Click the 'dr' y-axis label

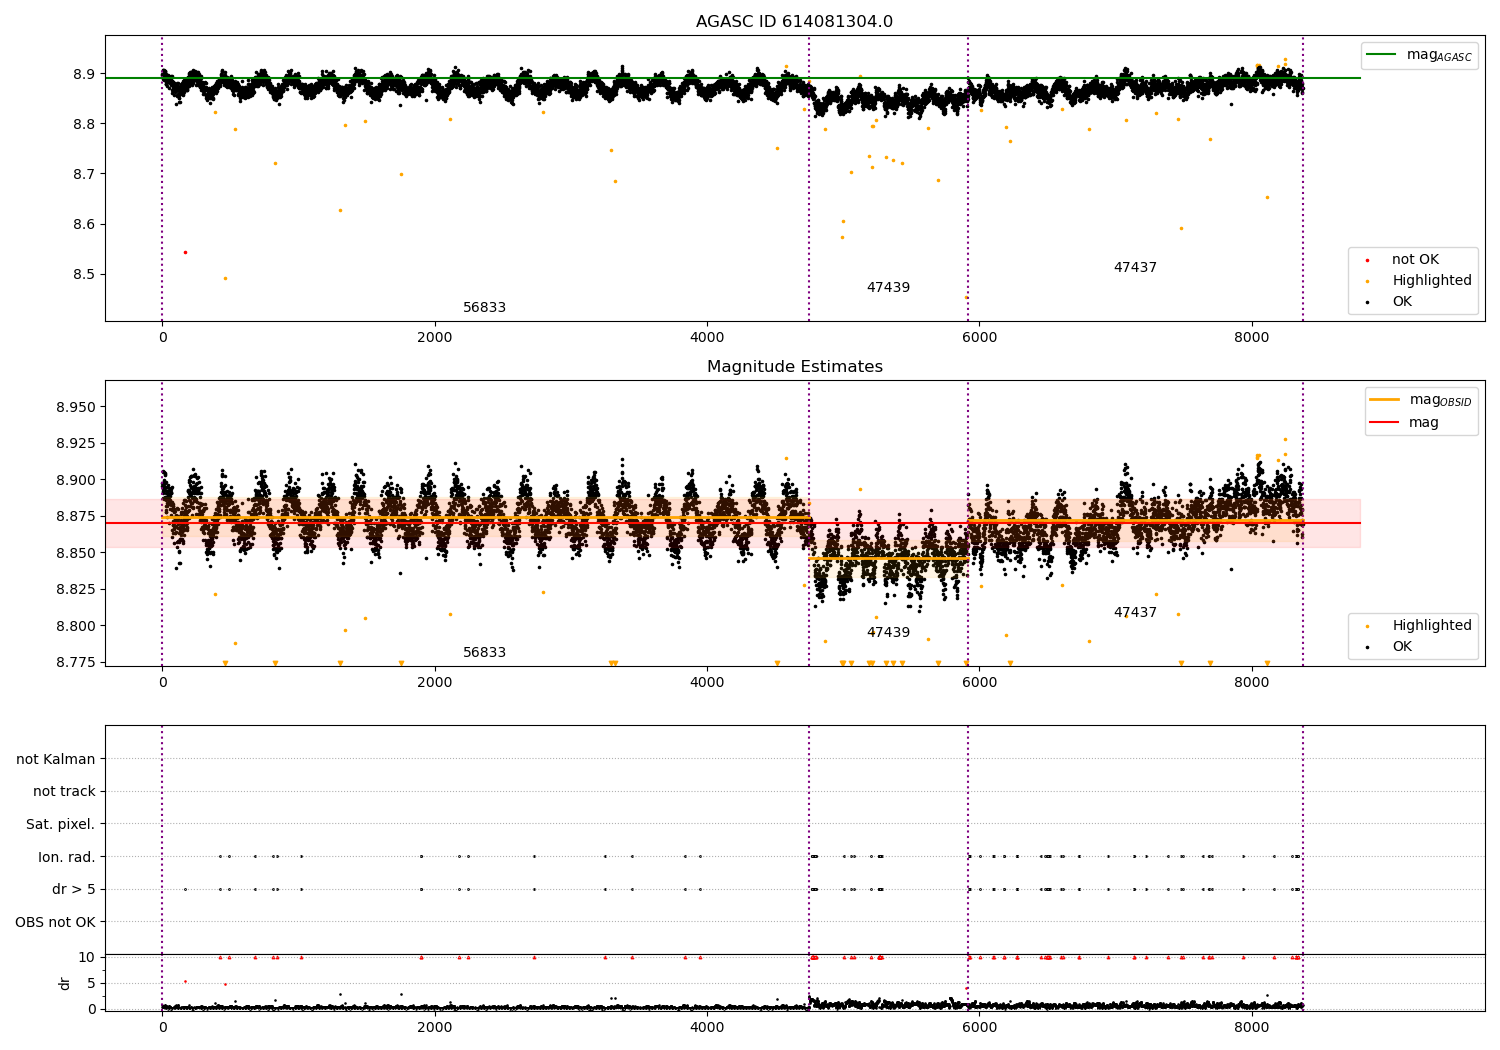(65, 983)
